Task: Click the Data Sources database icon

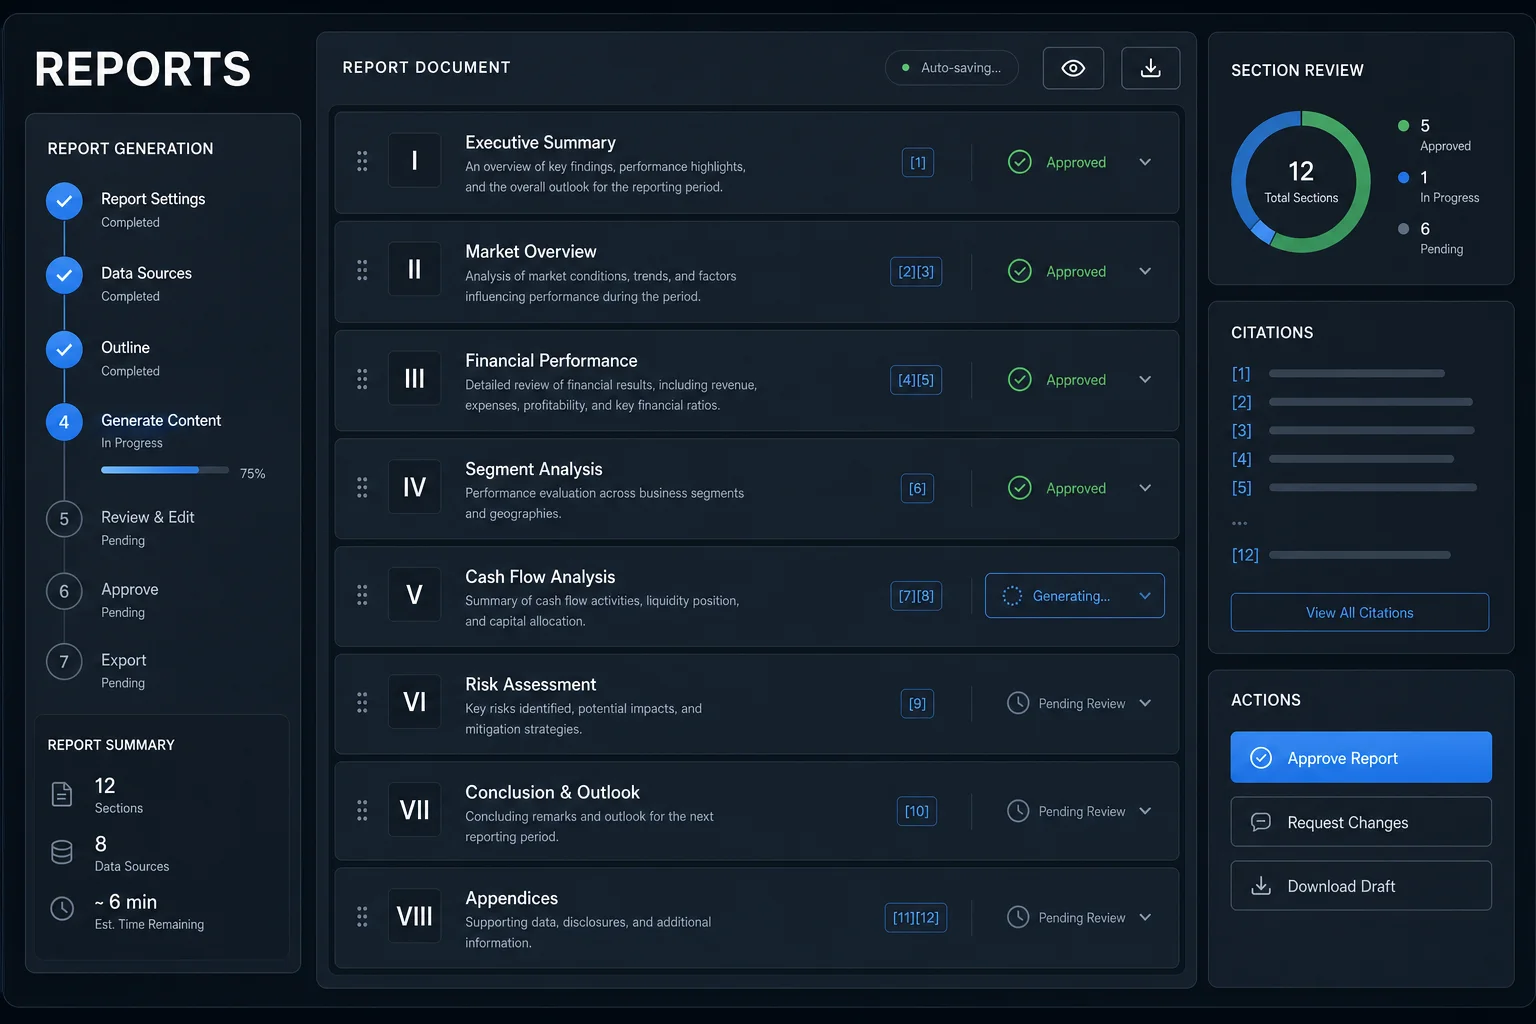Action: [x=62, y=852]
